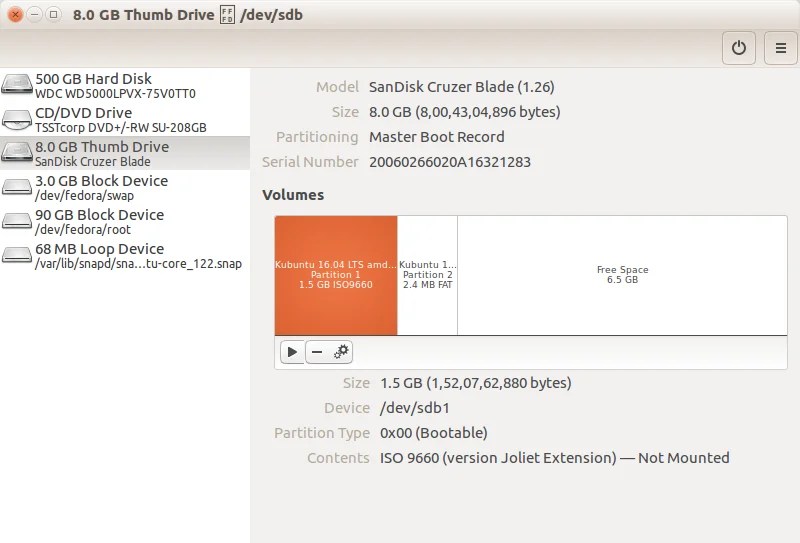Delete selected partition with minus button
The height and width of the screenshot is (543, 800).
(317, 352)
